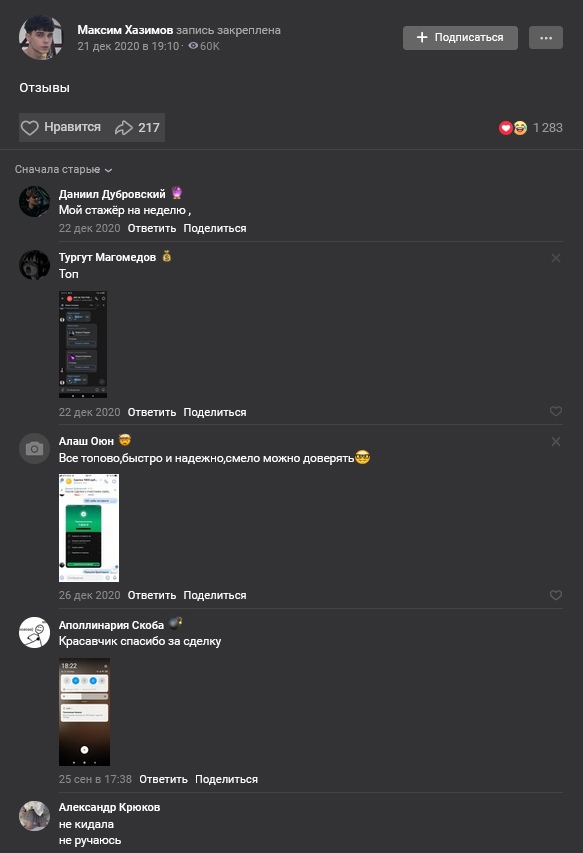Image resolution: width=583 pixels, height=853 pixels.
Task: Toggle the Нравится like button on the post
Action: pos(61,127)
